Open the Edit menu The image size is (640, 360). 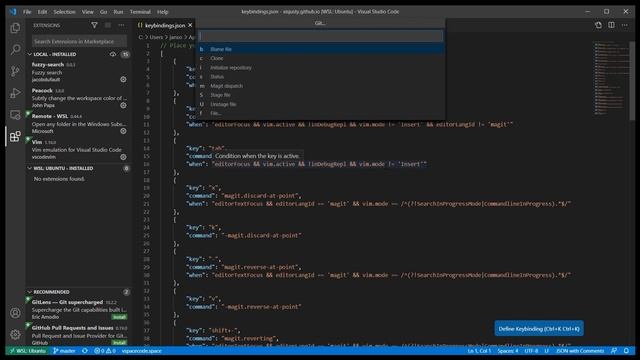(42, 12)
